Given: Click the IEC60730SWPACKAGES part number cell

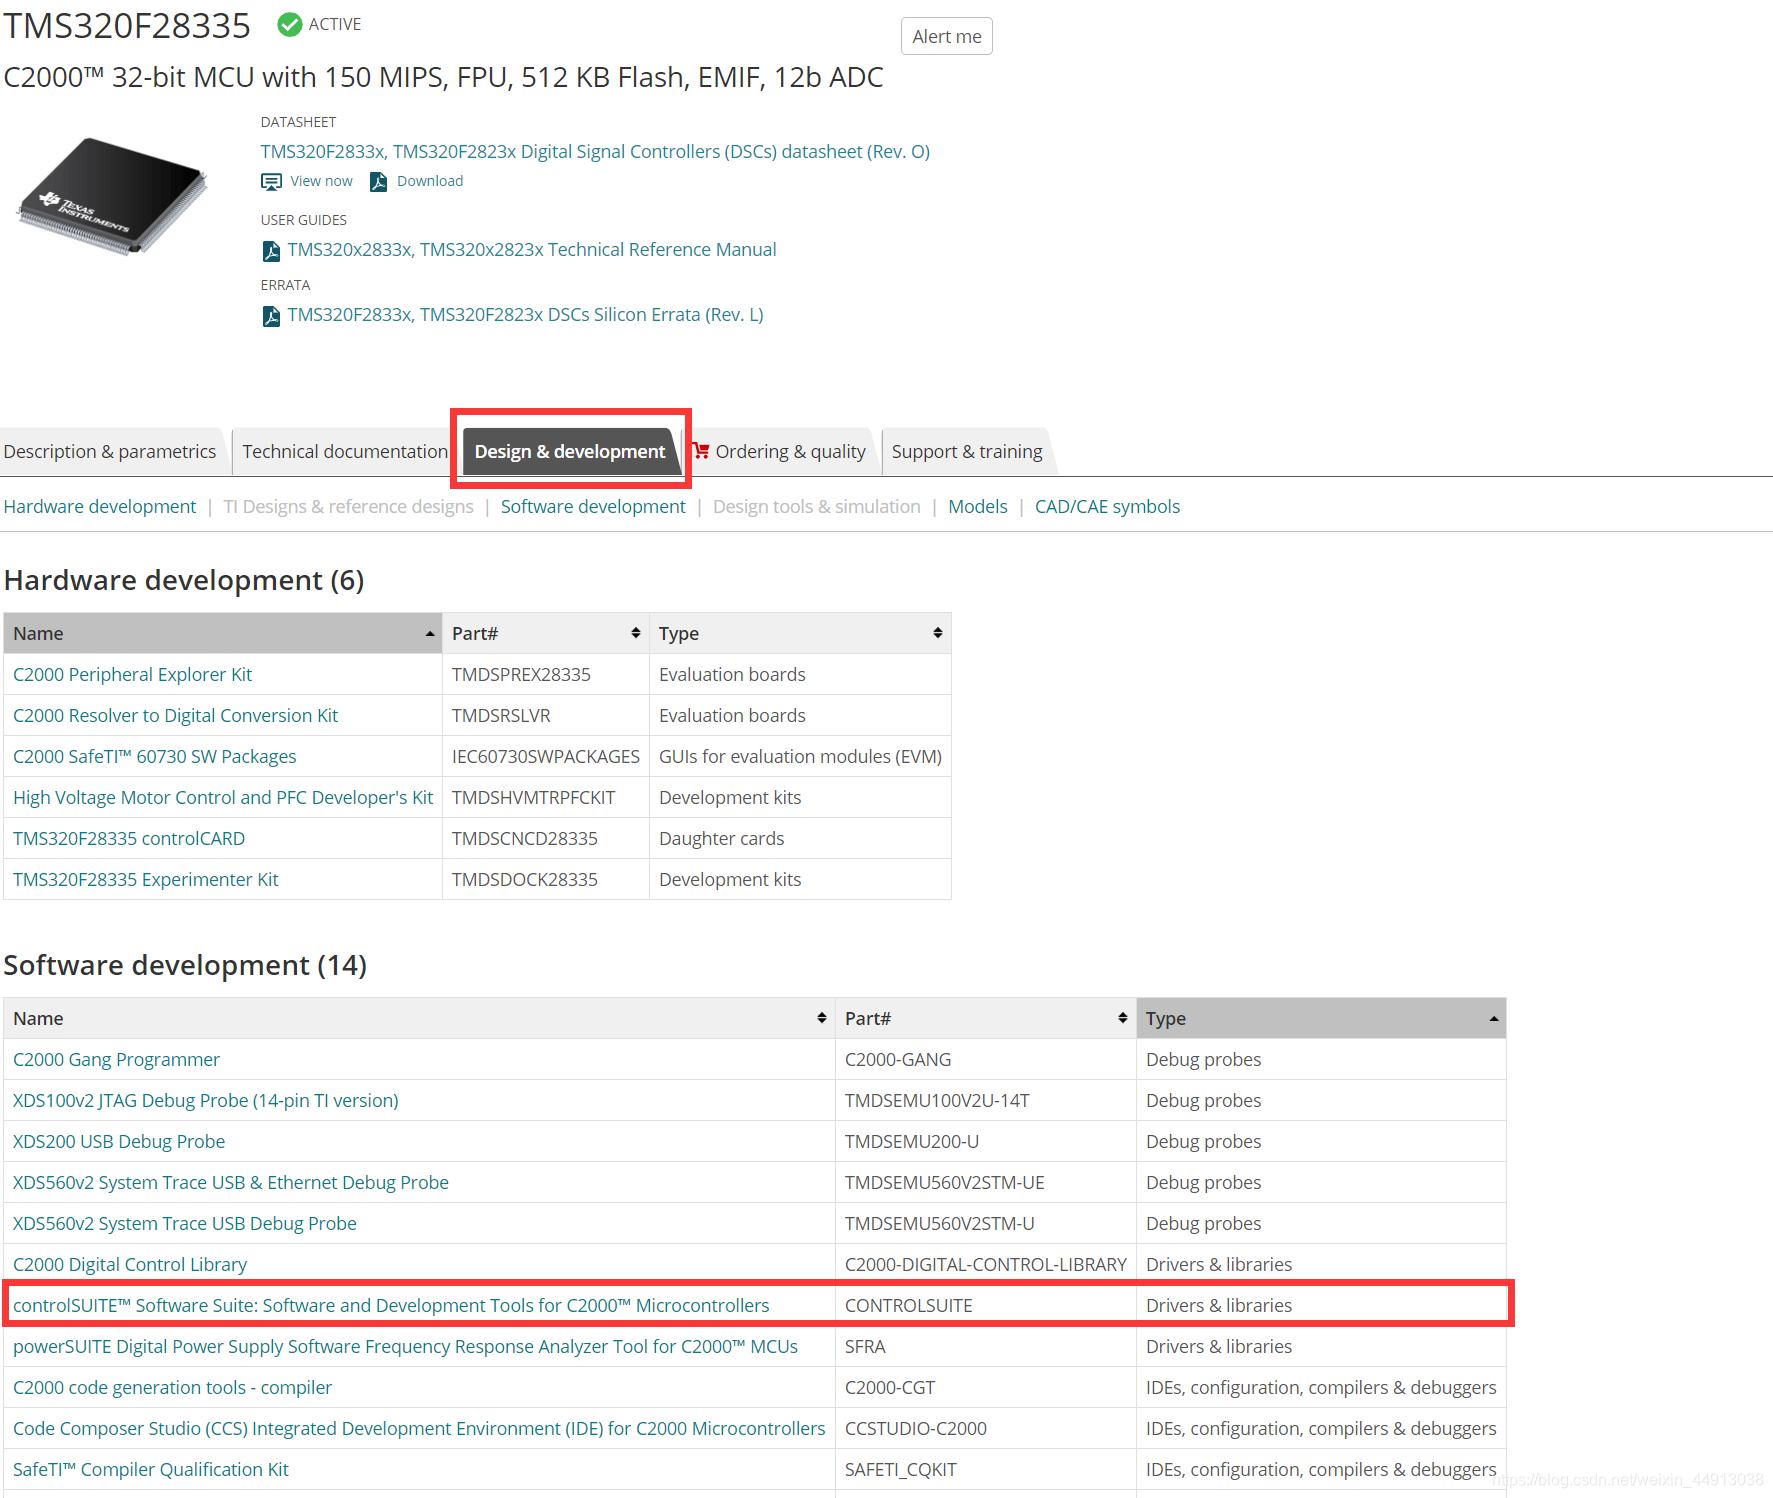Looking at the screenshot, I should tap(546, 757).
